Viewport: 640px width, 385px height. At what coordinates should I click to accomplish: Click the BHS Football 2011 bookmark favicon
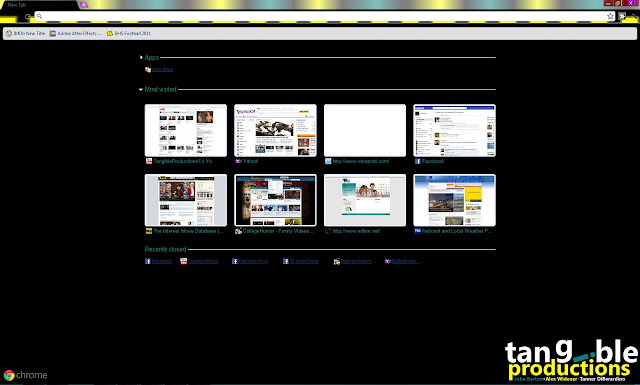pos(109,33)
